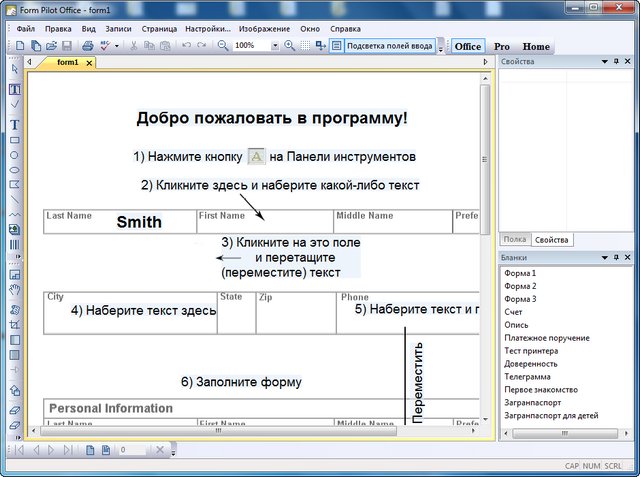
Task: Switch to Pro edition mode
Action: 501,46
